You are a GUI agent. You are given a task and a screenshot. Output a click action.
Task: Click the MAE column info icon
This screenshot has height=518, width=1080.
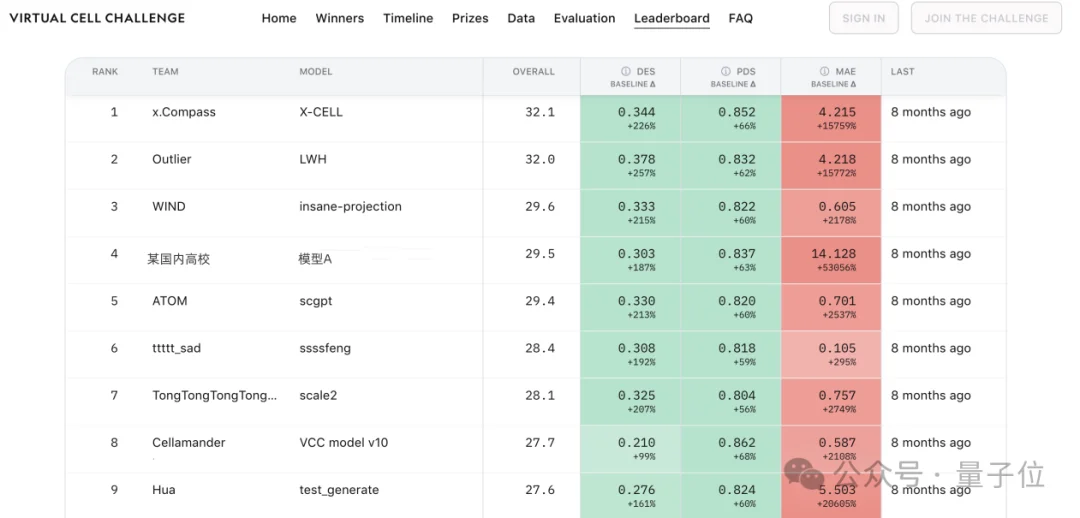824,71
